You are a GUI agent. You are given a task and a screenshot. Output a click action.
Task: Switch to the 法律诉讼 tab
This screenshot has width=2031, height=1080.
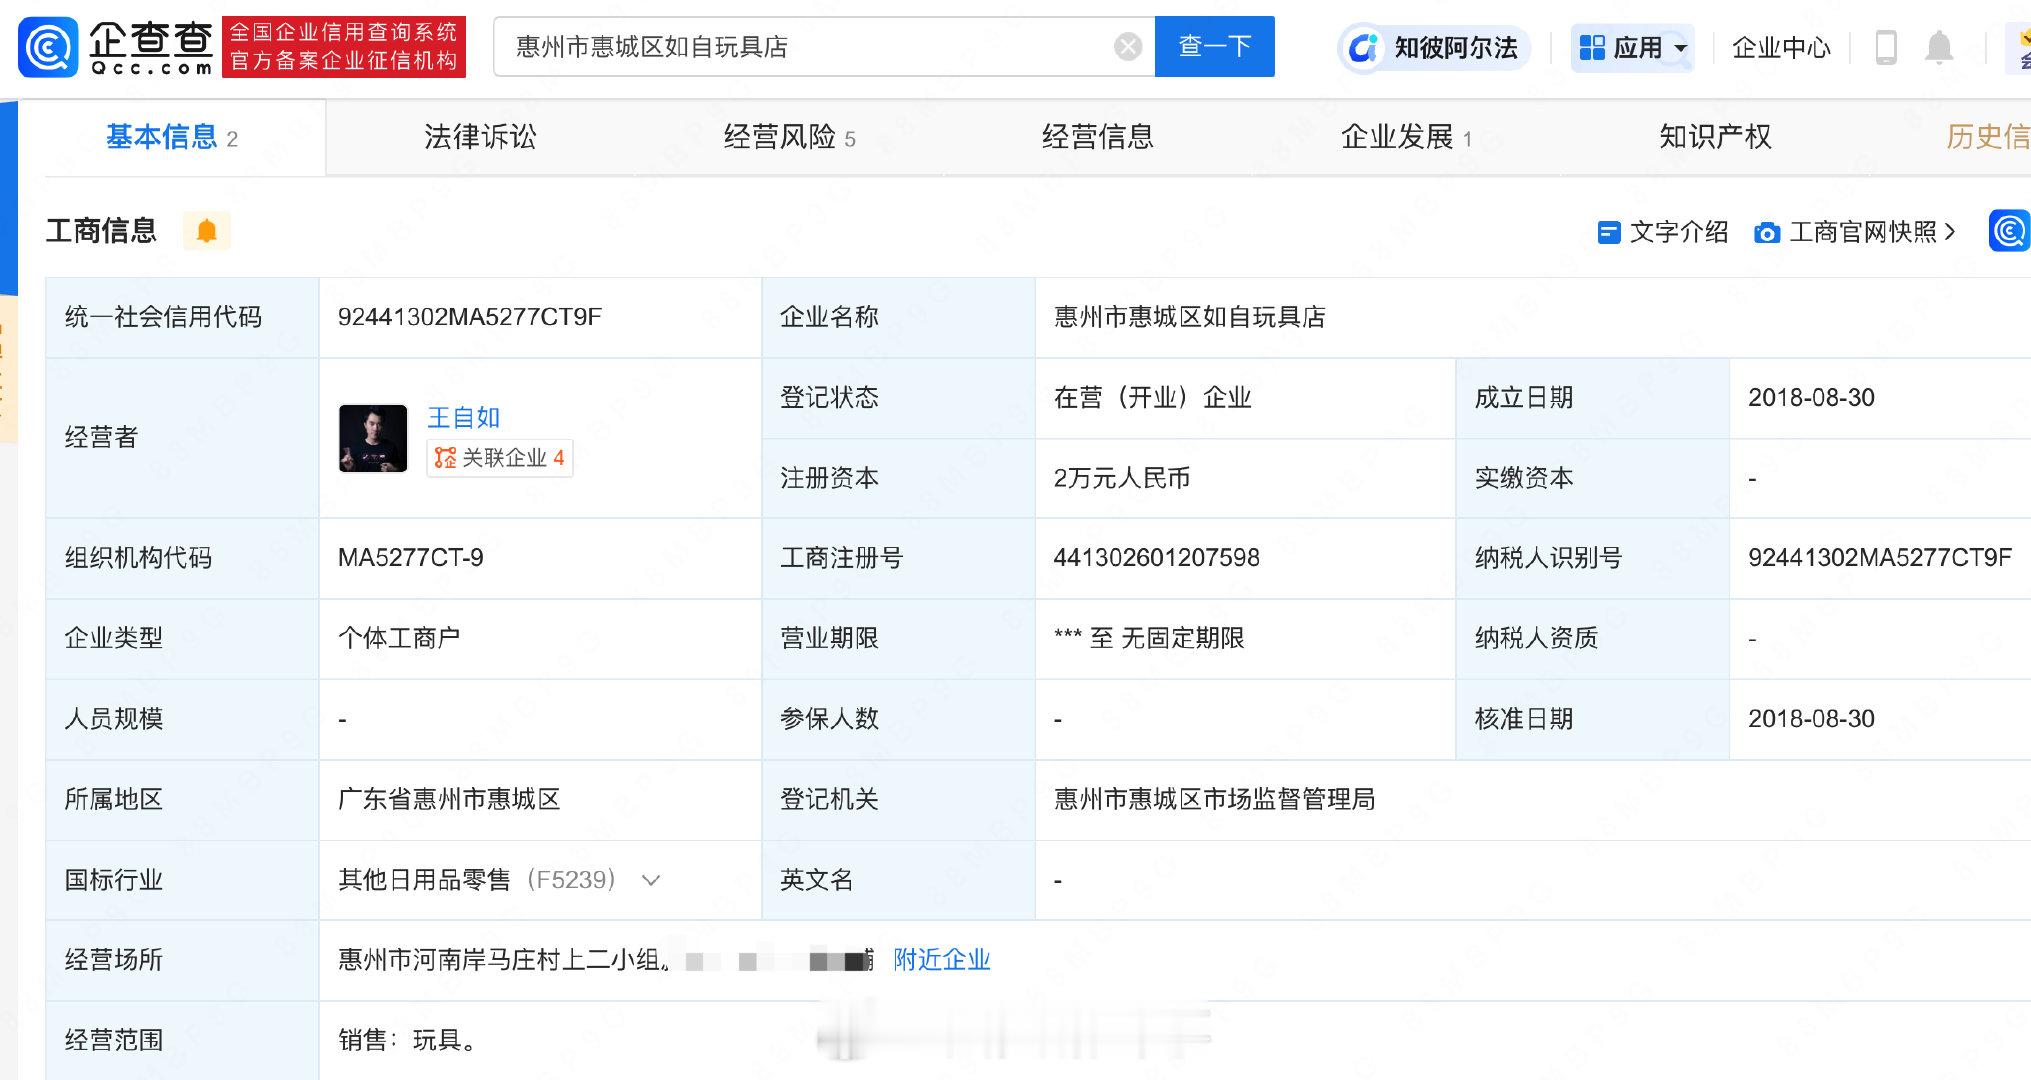pos(480,137)
